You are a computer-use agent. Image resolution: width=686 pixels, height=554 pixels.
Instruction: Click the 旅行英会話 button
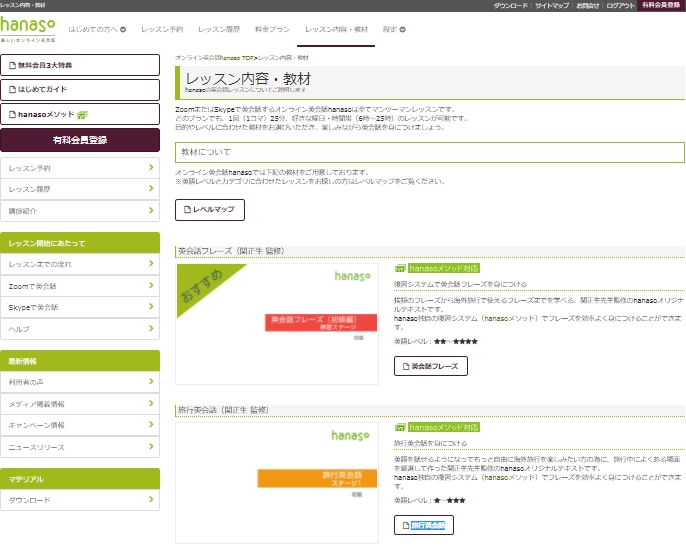(x=424, y=525)
